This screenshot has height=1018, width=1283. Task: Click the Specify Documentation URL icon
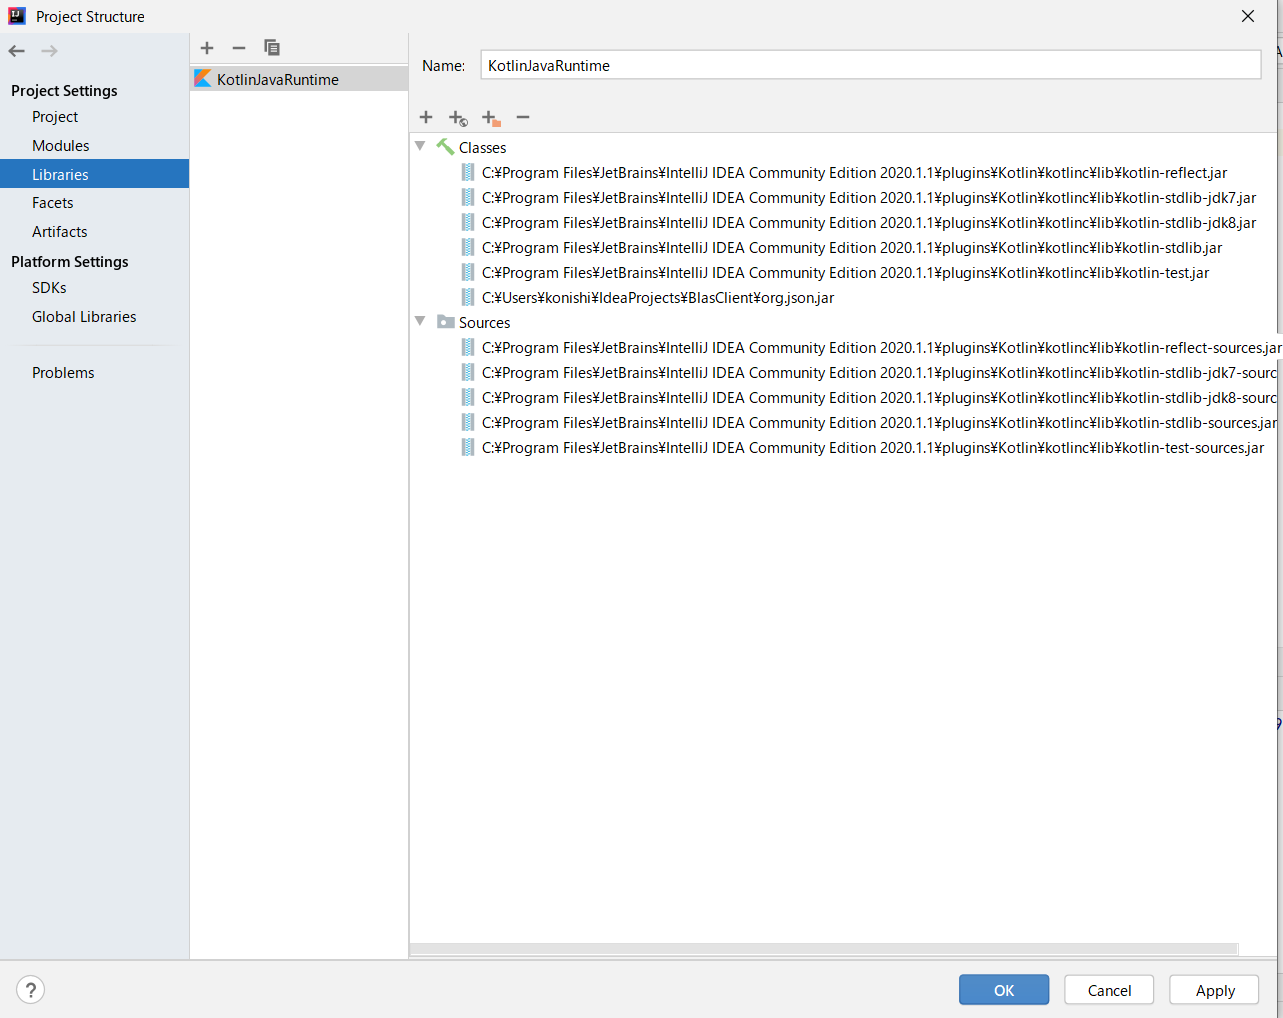point(458,118)
